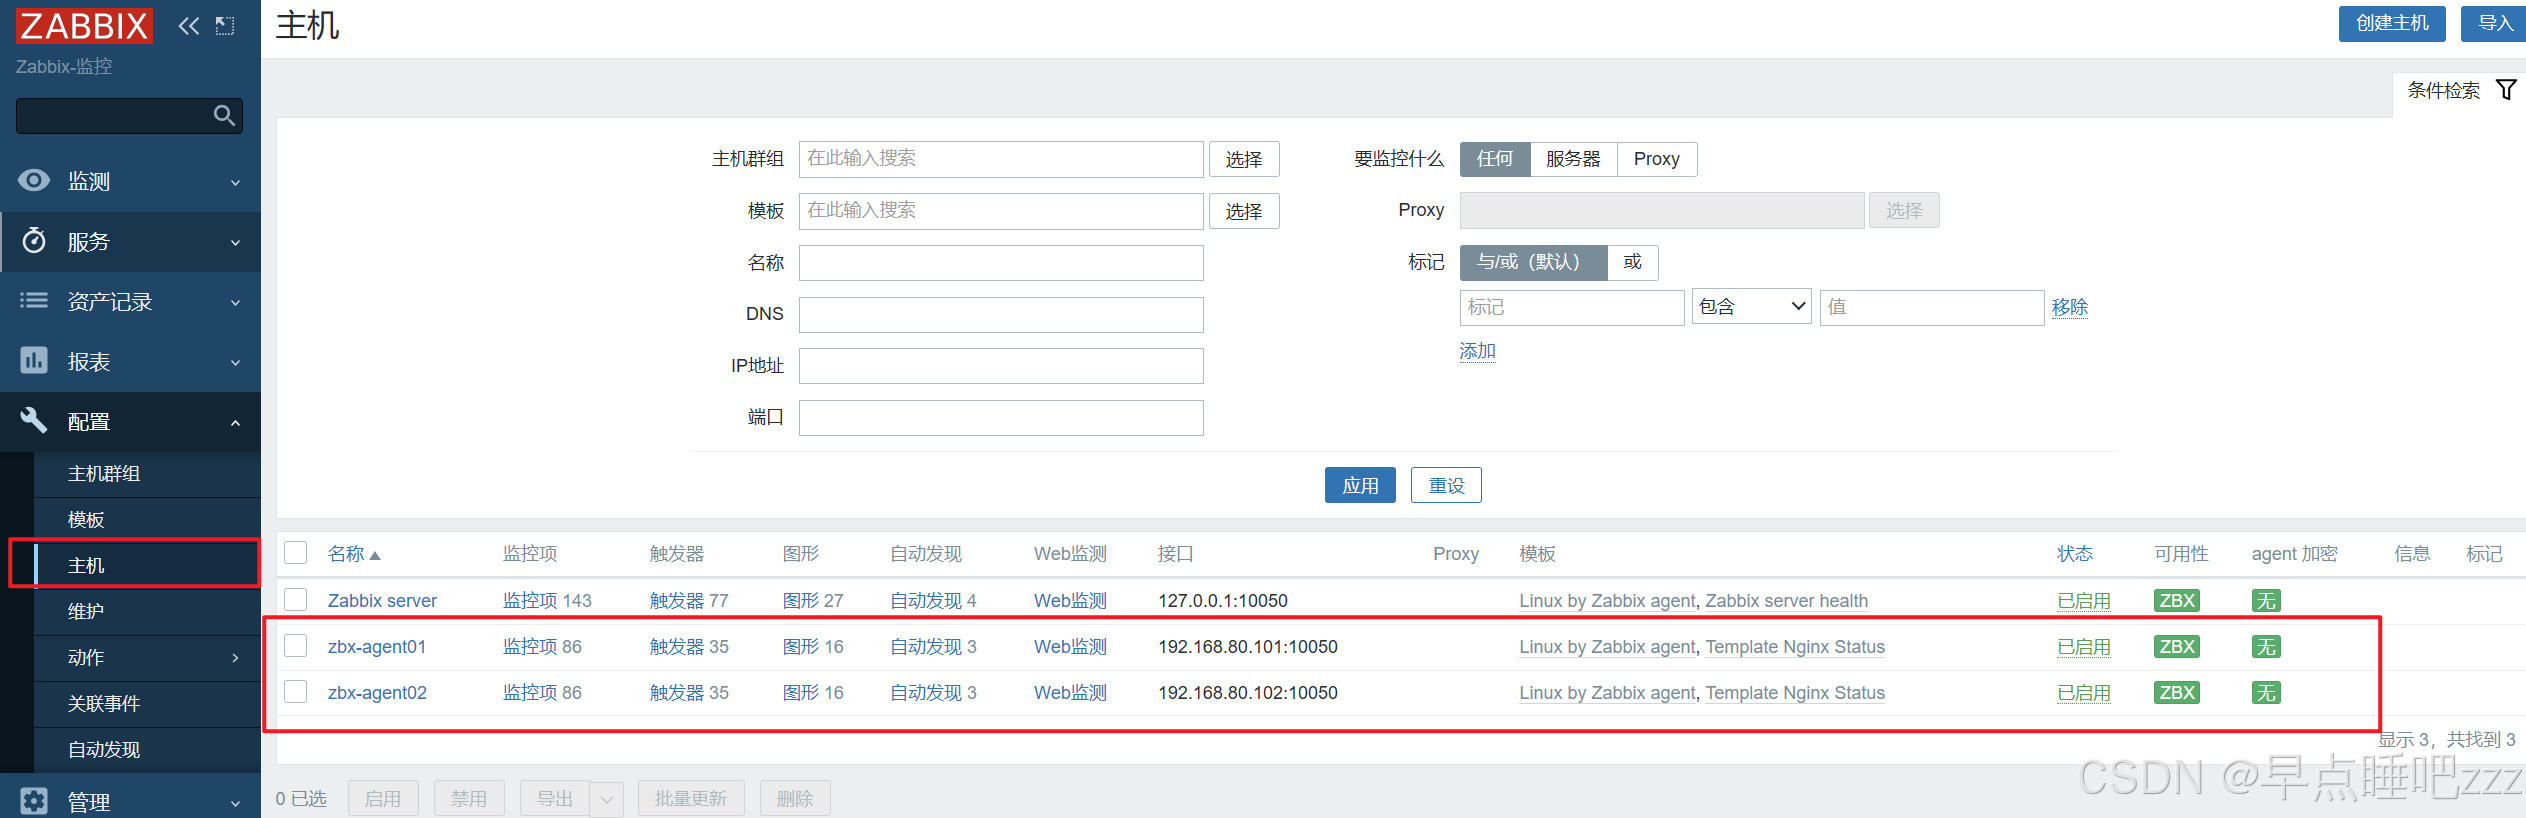Open 关联事件 in the sidebar
Image resolution: width=2526 pixels, height=818 pixels.
pos(104,704)
